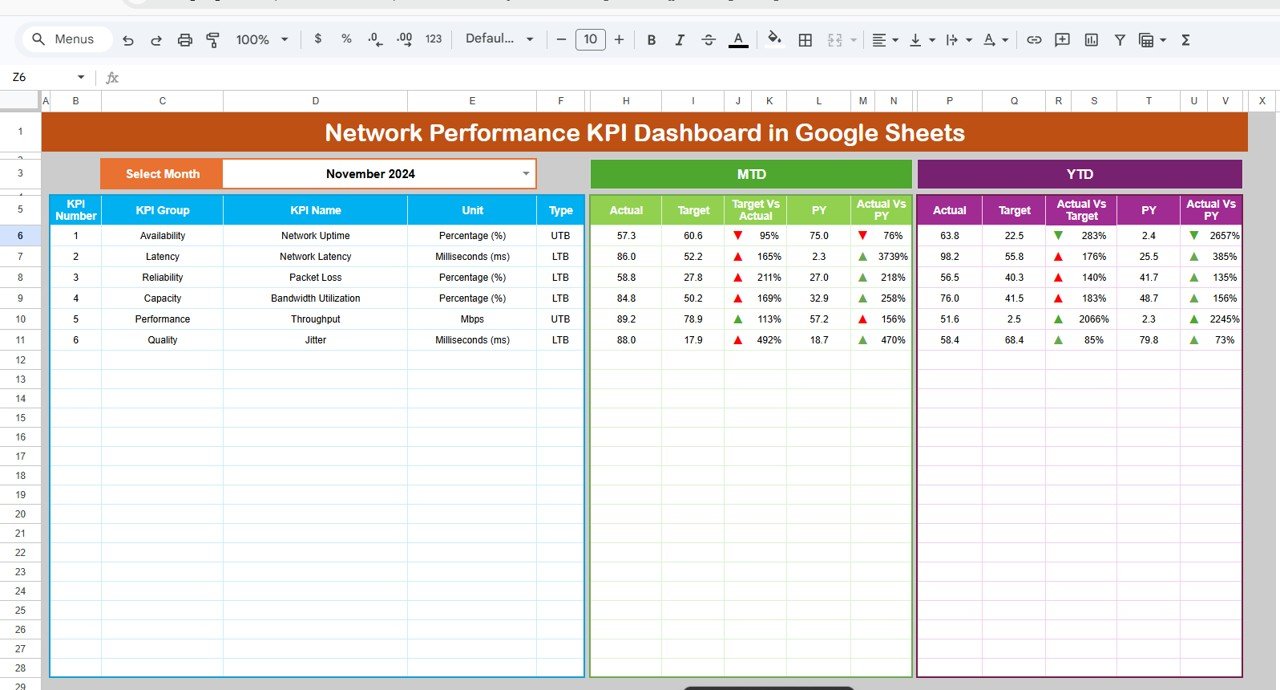Click the Paint format icon

[x=213, y=40]
